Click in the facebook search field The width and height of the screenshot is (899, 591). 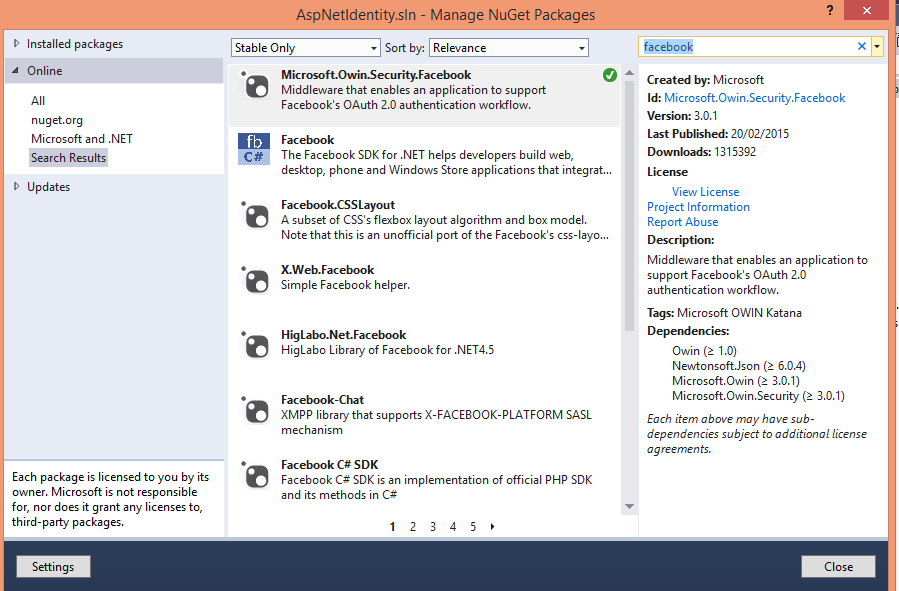pos(745,47)
